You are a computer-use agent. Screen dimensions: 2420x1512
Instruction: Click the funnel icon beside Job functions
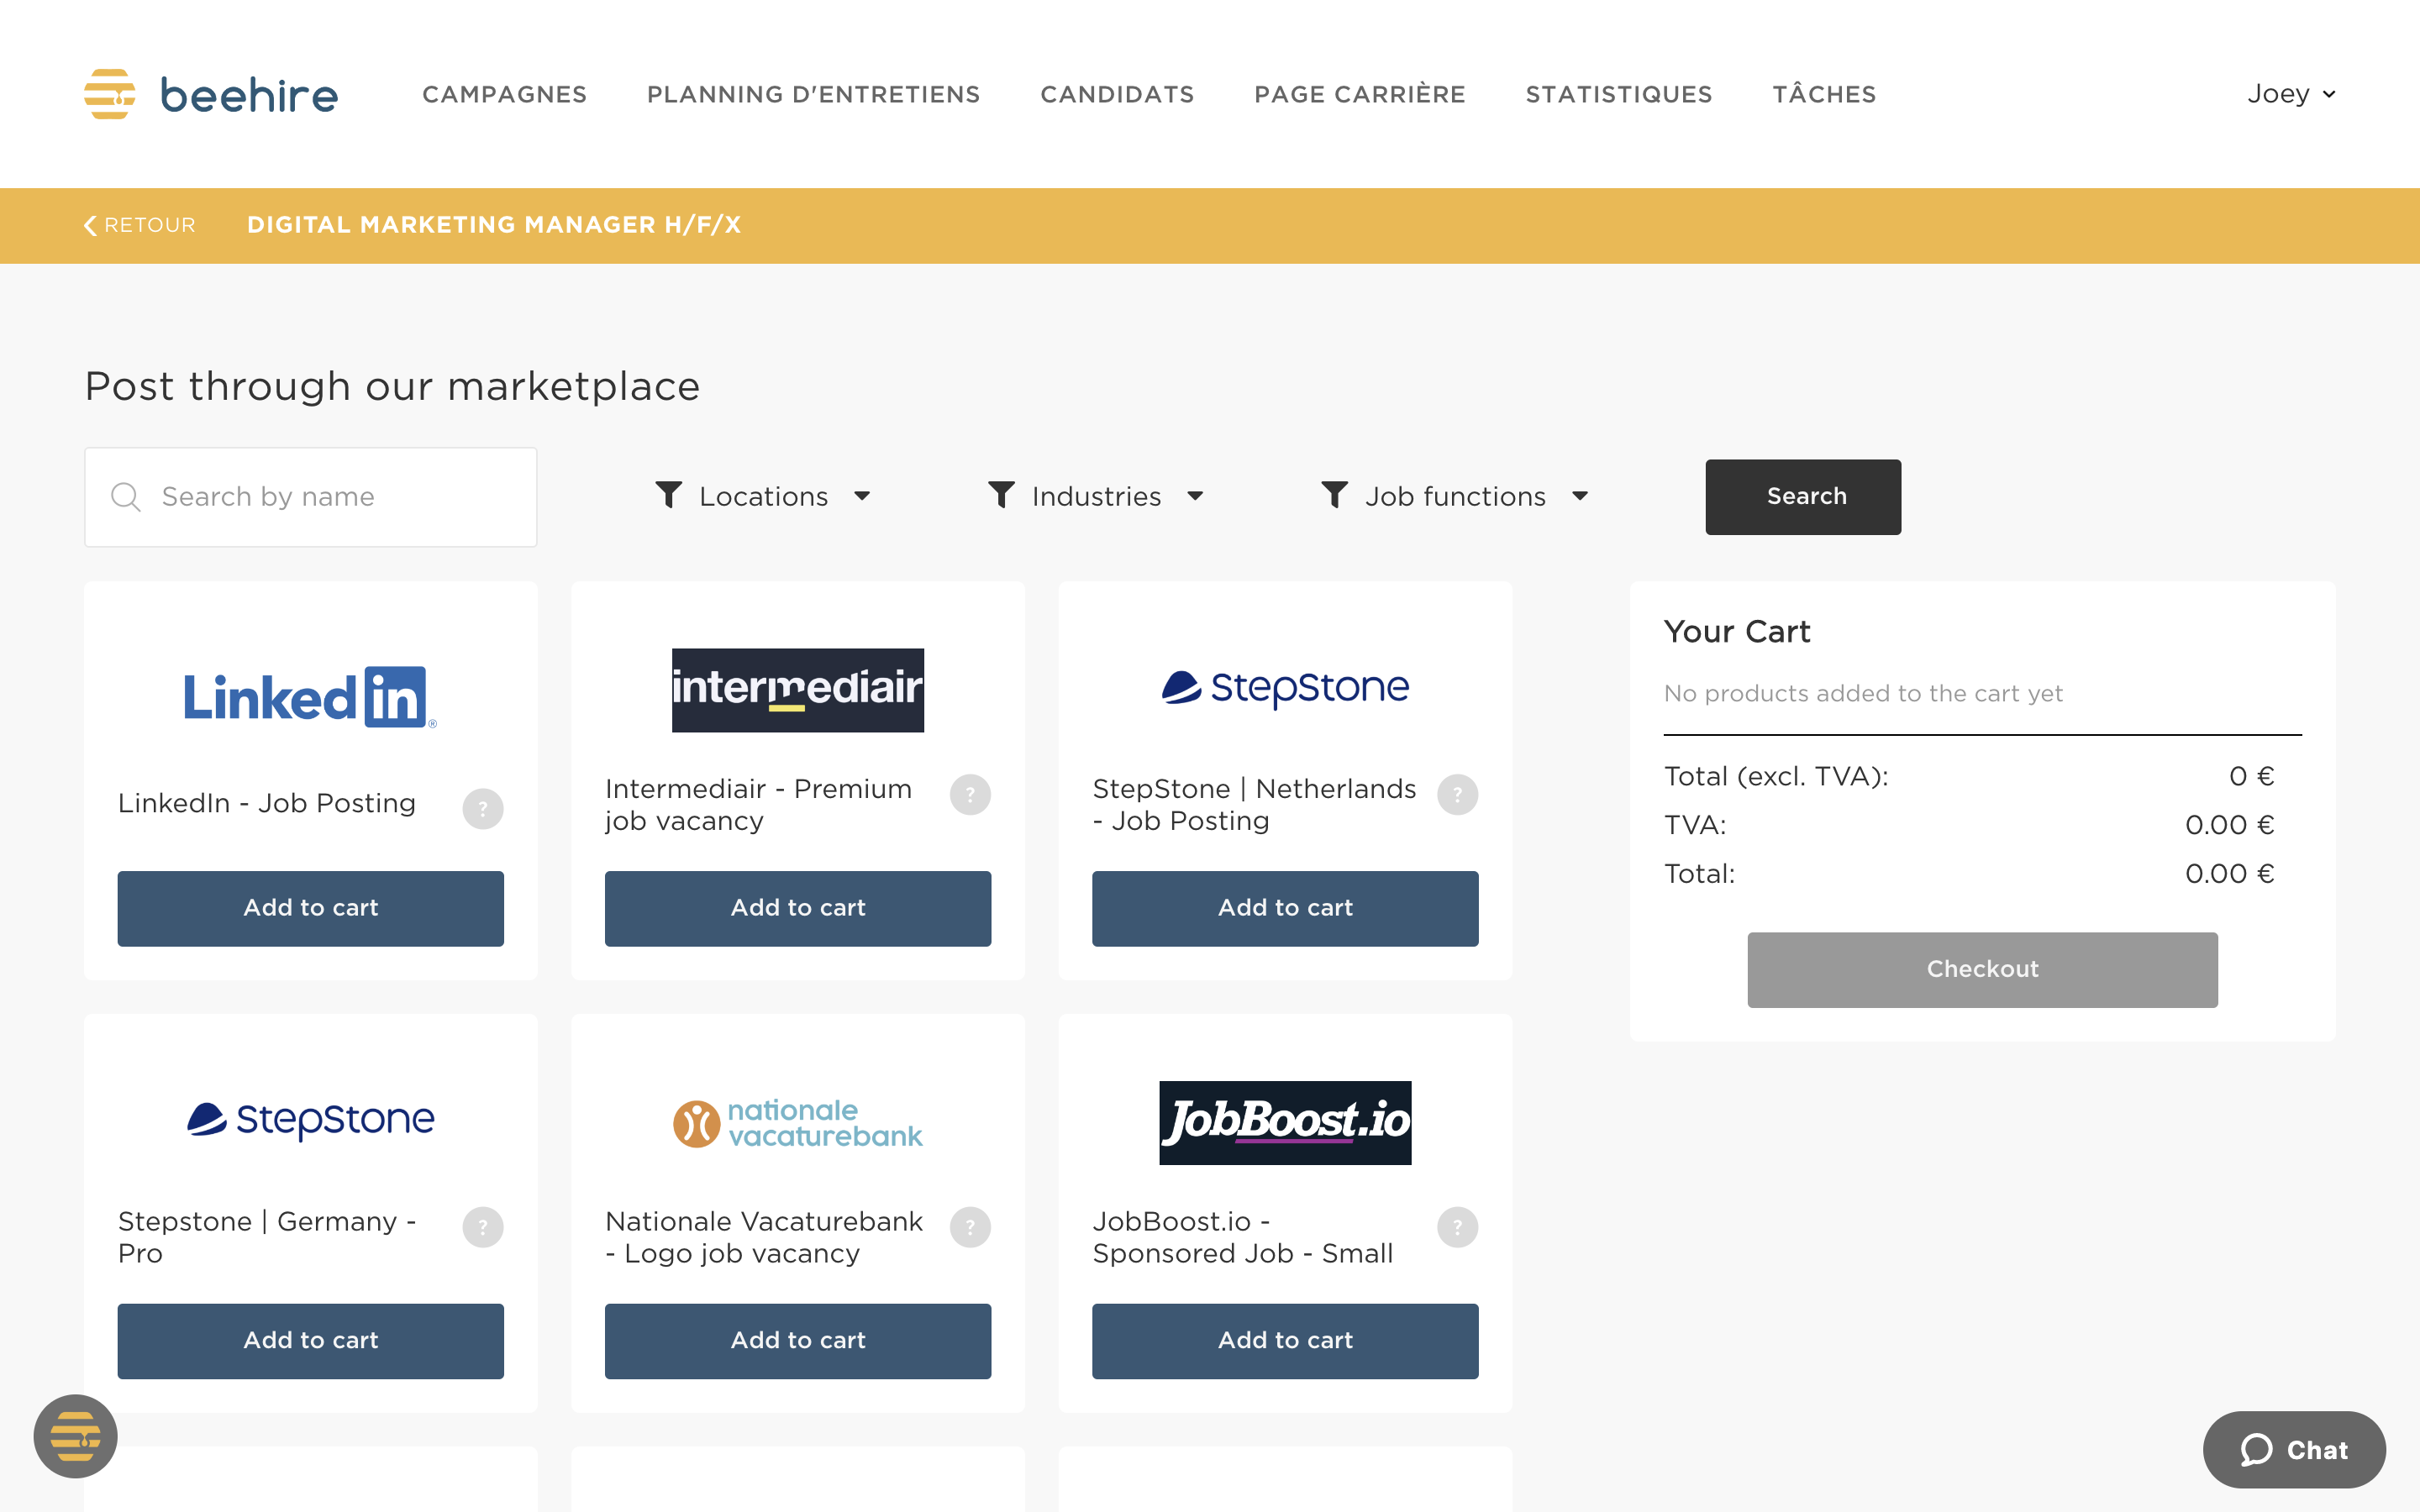[x=1335, y=495]
